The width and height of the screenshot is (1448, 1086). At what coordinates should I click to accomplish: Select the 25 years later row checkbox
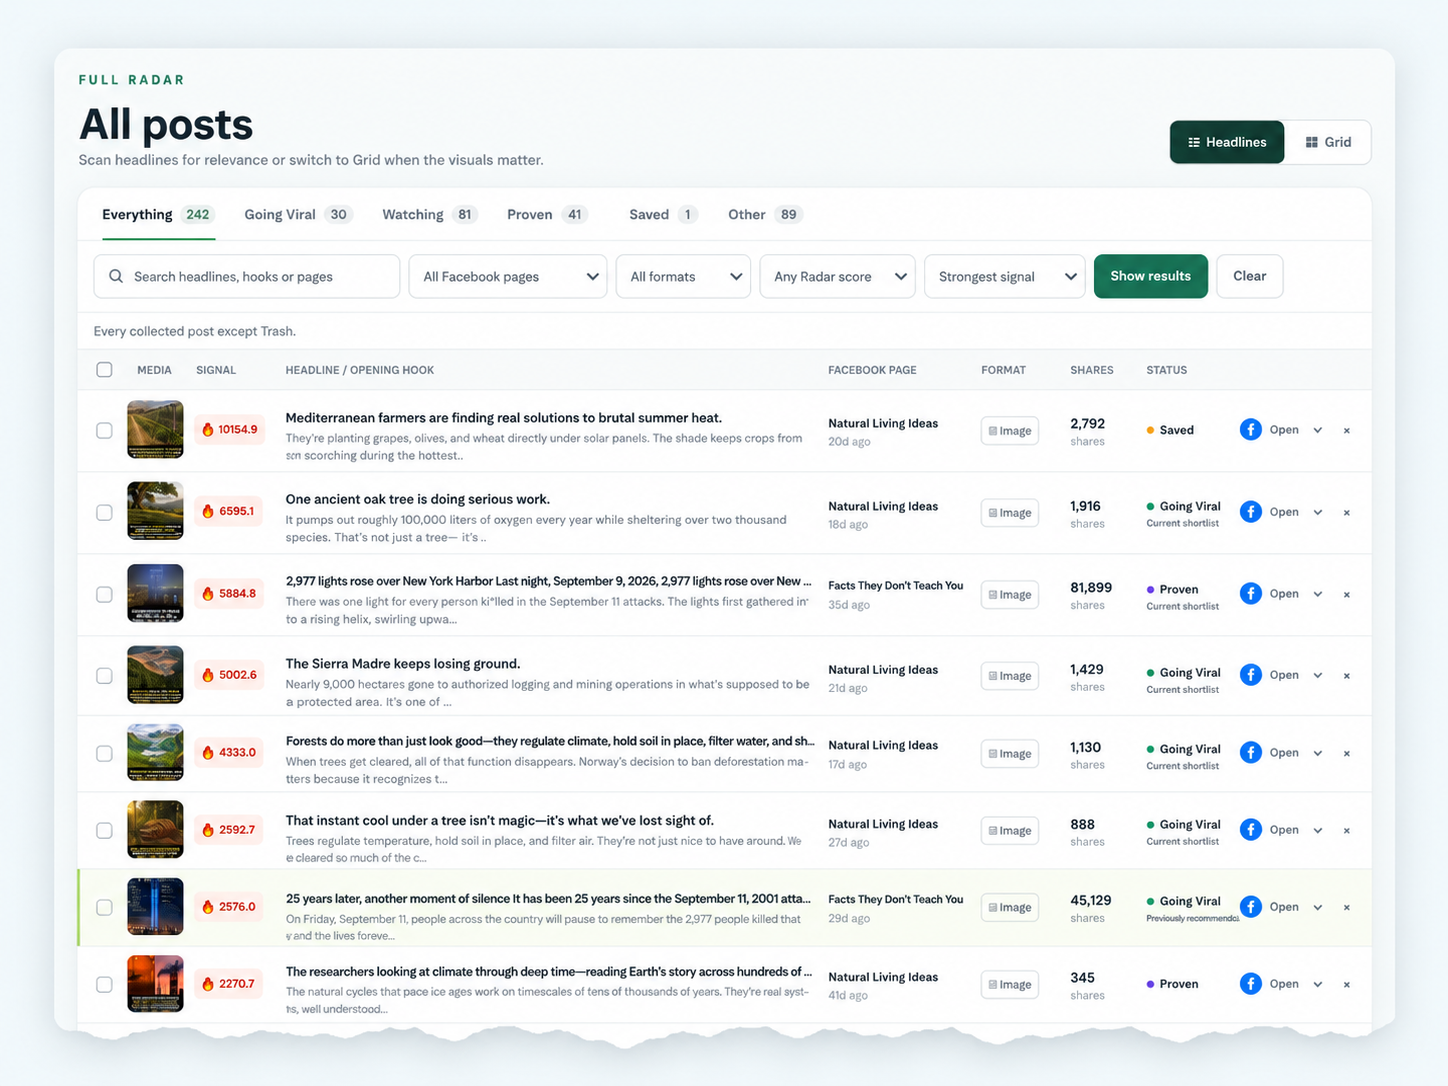(104, 907)
